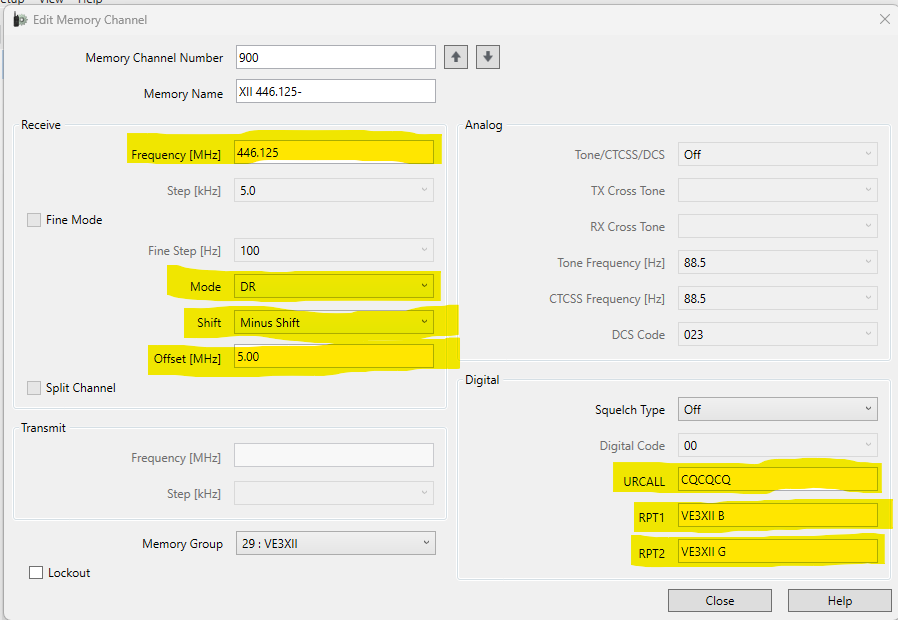Open the Squelch Type dropdown
This screenshot has width=898, height=620.
777,409
